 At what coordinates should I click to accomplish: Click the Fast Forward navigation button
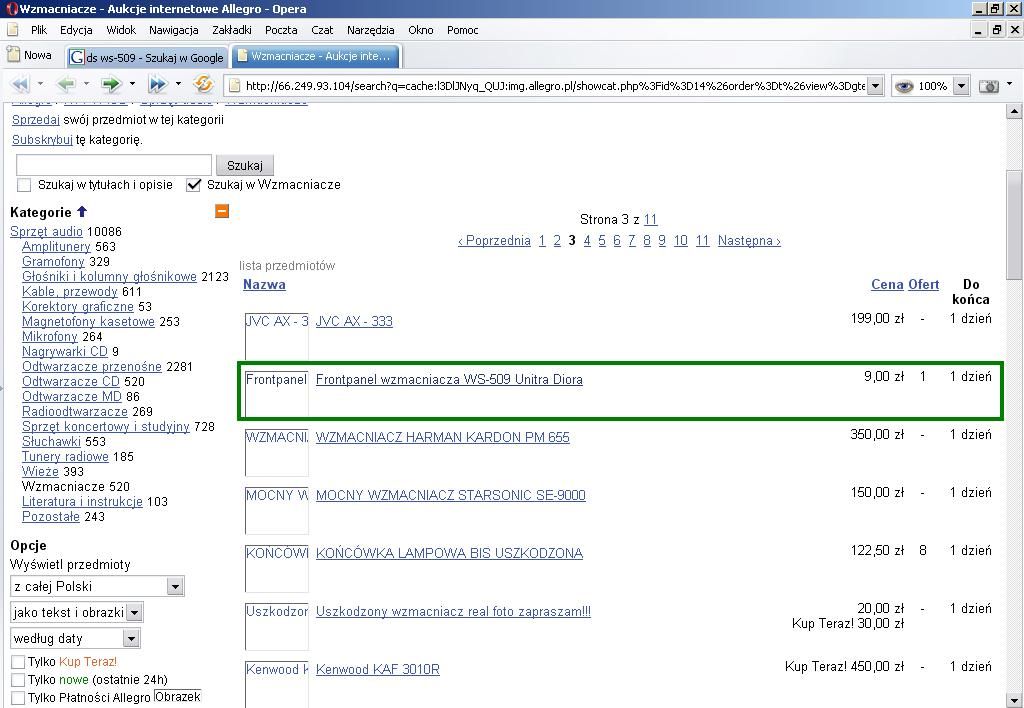(x=158, y=84)
